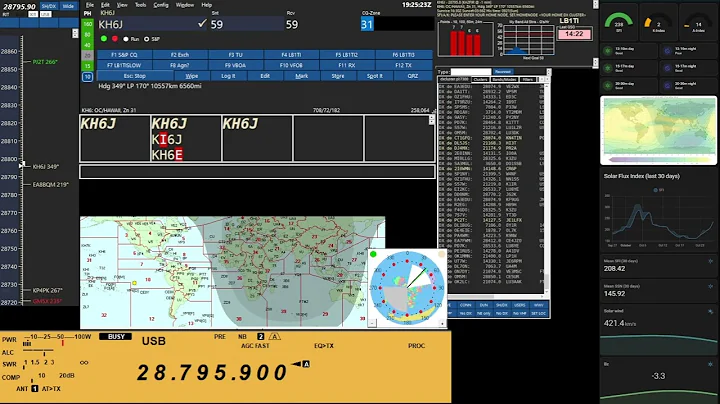Viewport: 720px width, 404px height.
Task: Click the antenna A triangle icon on radio panel
Action: (275, 337)
